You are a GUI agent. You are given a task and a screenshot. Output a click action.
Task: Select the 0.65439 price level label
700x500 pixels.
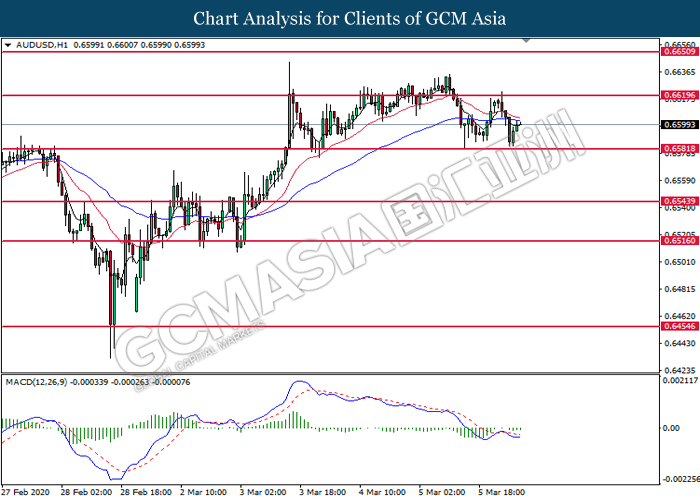coord(679,201)
